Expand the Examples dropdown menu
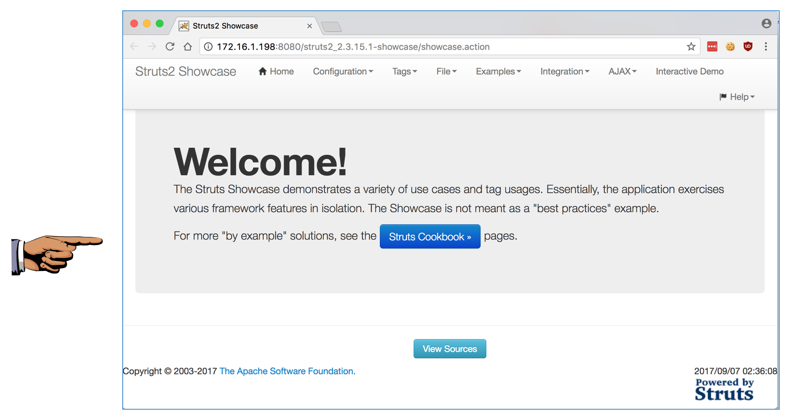 (x=499, y=71)
